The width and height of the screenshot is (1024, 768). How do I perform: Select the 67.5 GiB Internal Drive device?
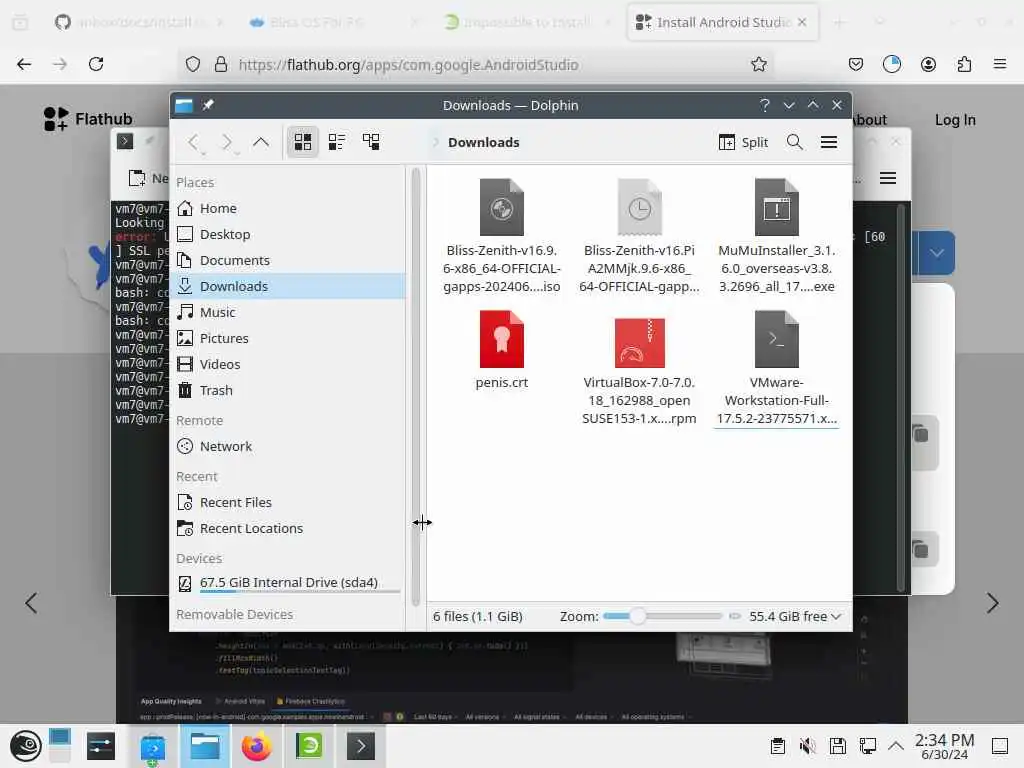tap(287, 583)
